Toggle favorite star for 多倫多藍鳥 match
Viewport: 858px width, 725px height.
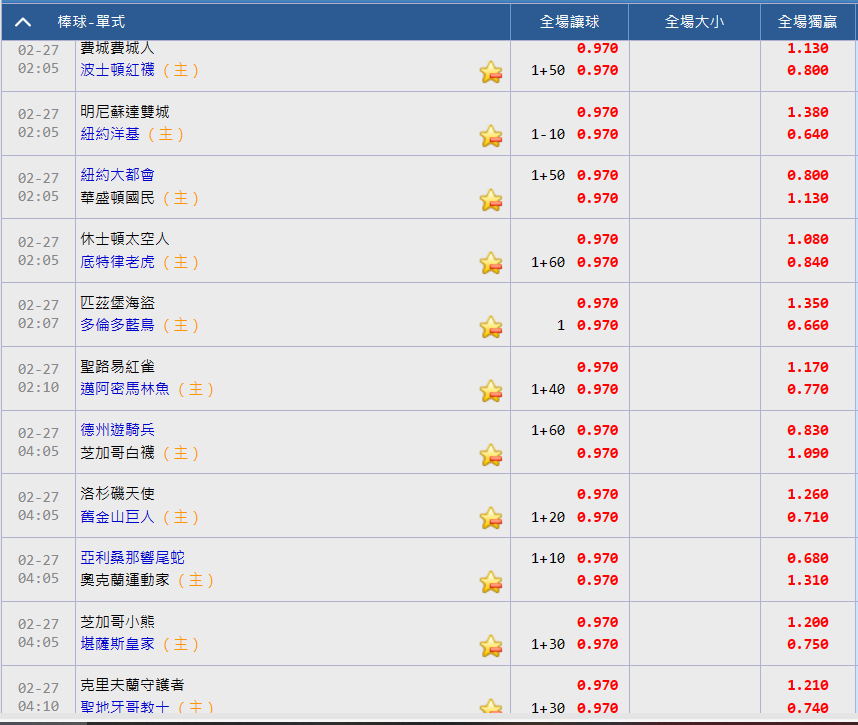pos(491,327)
